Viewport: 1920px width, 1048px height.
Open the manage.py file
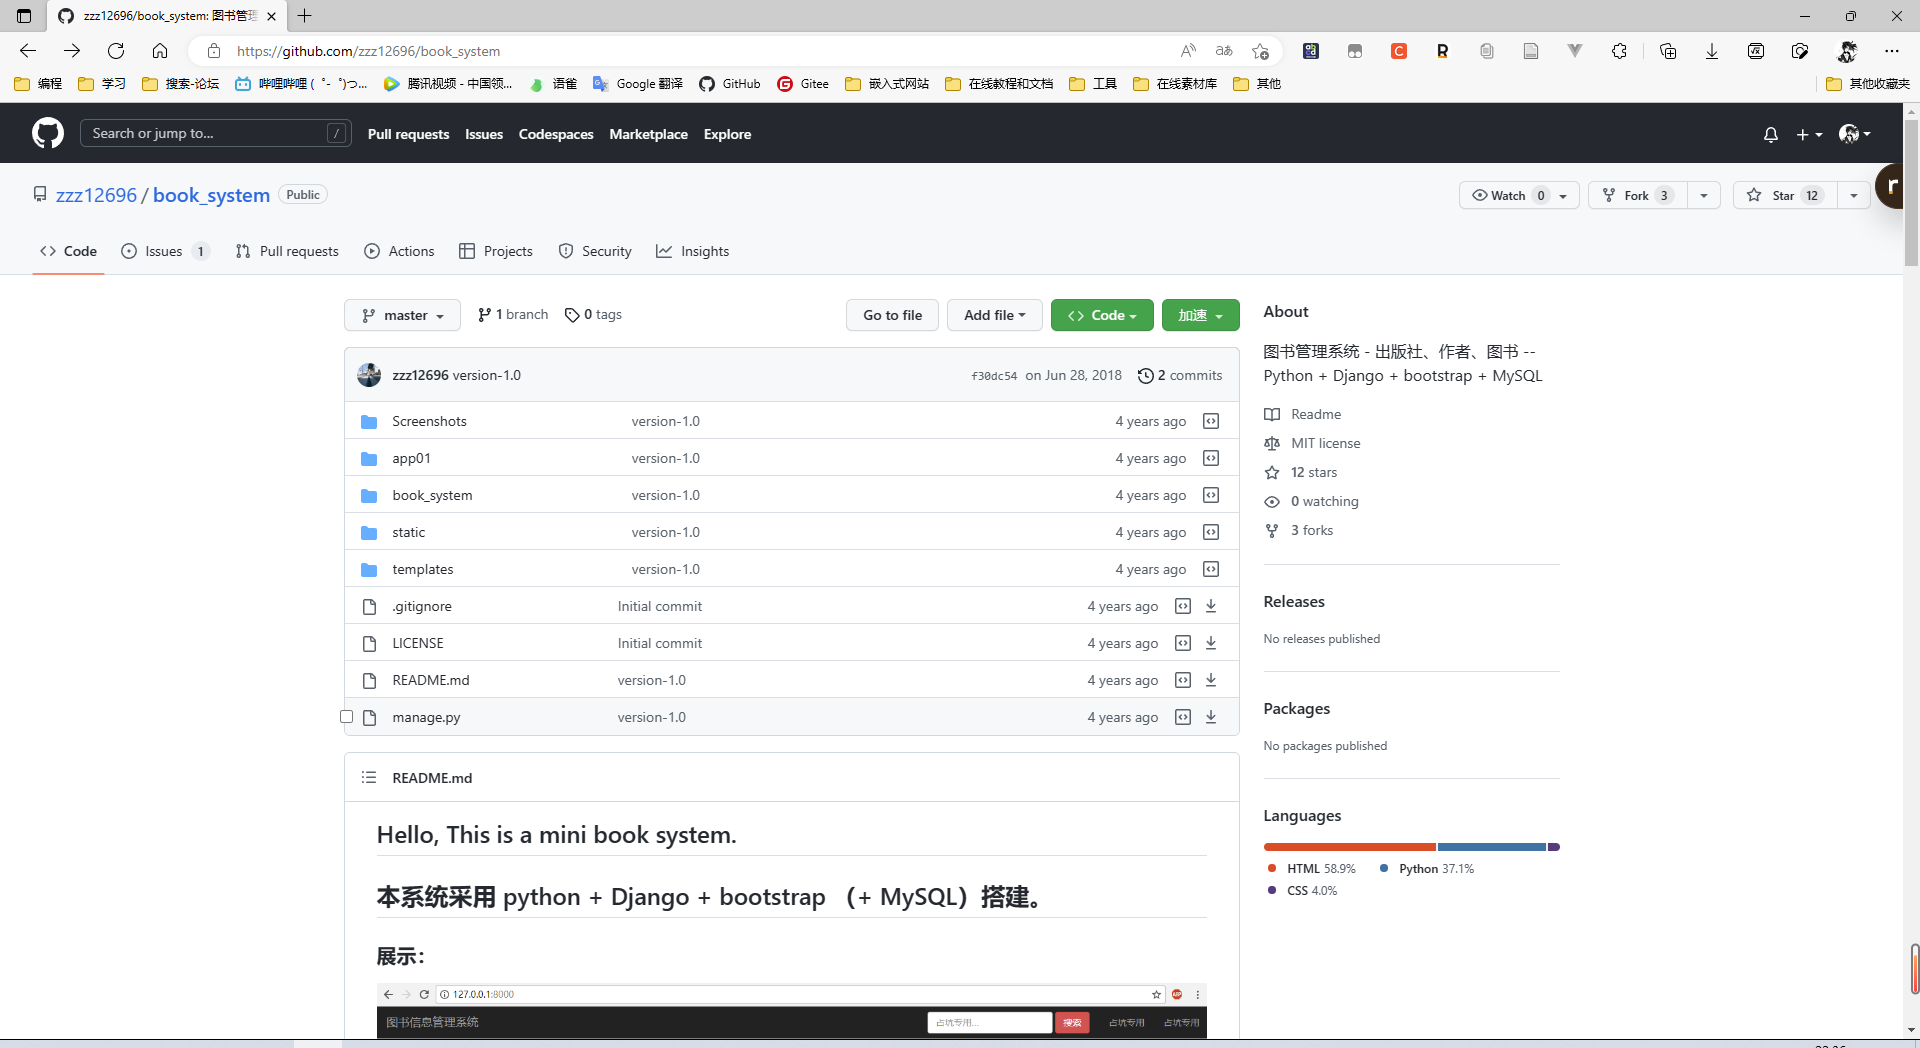click(x=426, y=717)
